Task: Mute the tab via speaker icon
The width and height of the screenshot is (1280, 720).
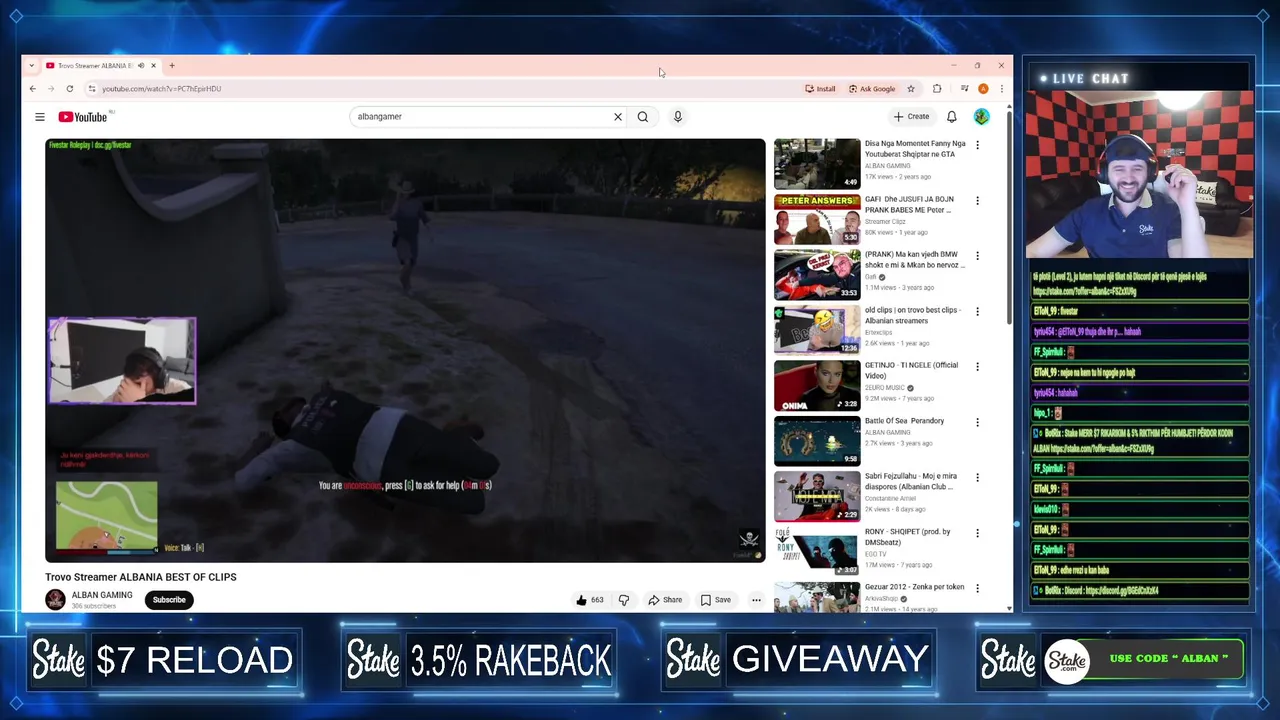Action: 141,66
